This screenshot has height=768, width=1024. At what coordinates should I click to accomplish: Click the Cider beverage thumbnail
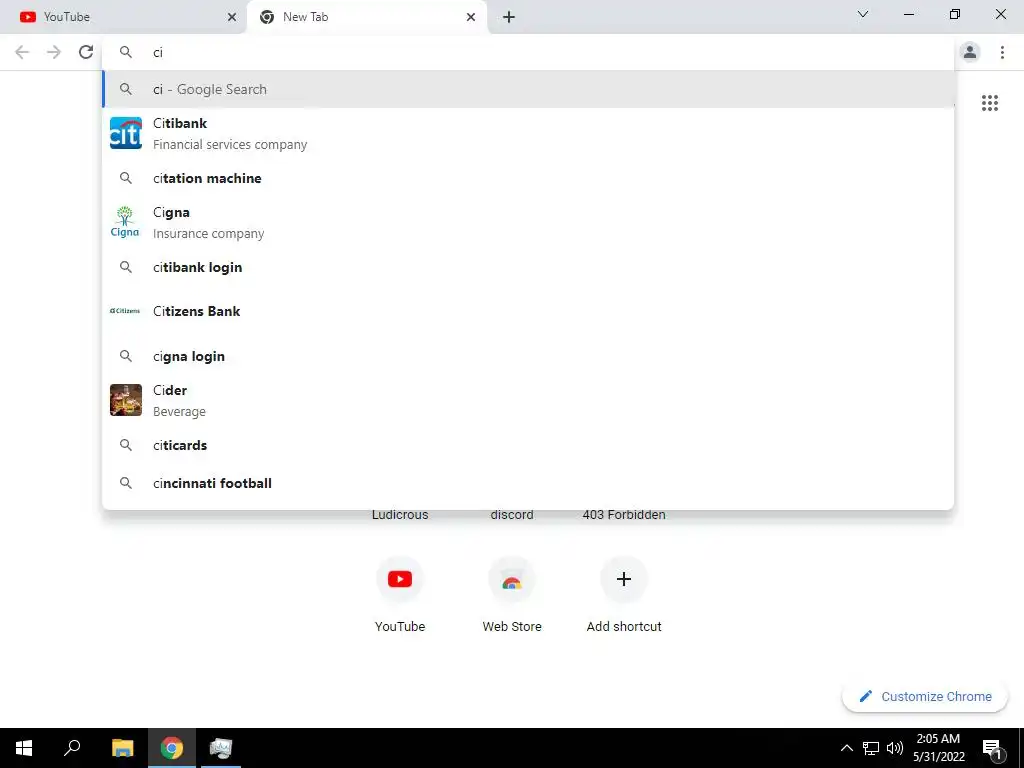(x=125, y=400)
